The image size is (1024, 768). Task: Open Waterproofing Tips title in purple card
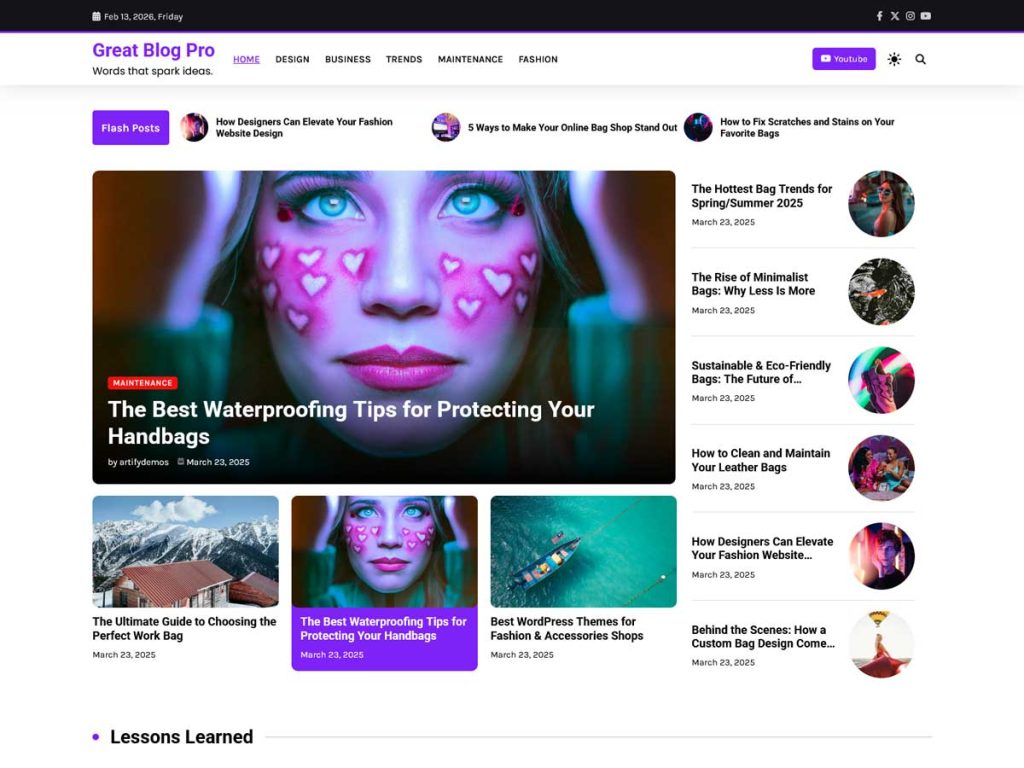(383, 629)
